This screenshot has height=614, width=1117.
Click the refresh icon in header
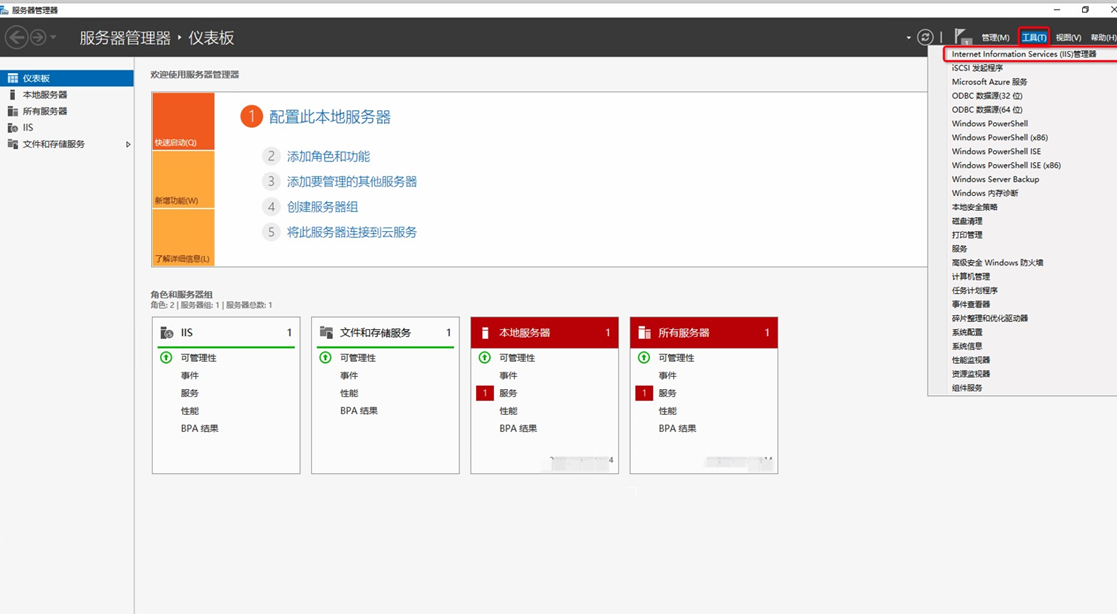click(925, 38)
